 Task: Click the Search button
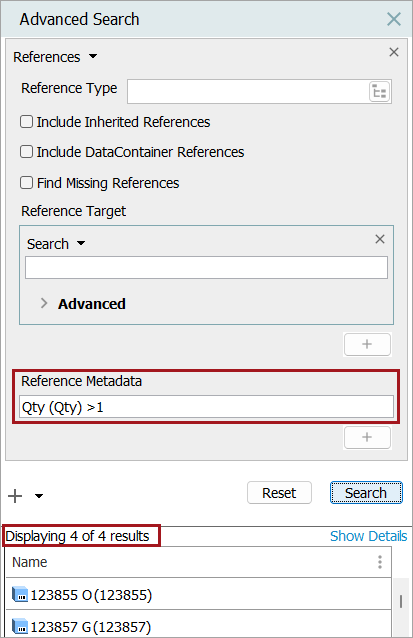click(x=366, y=493)
